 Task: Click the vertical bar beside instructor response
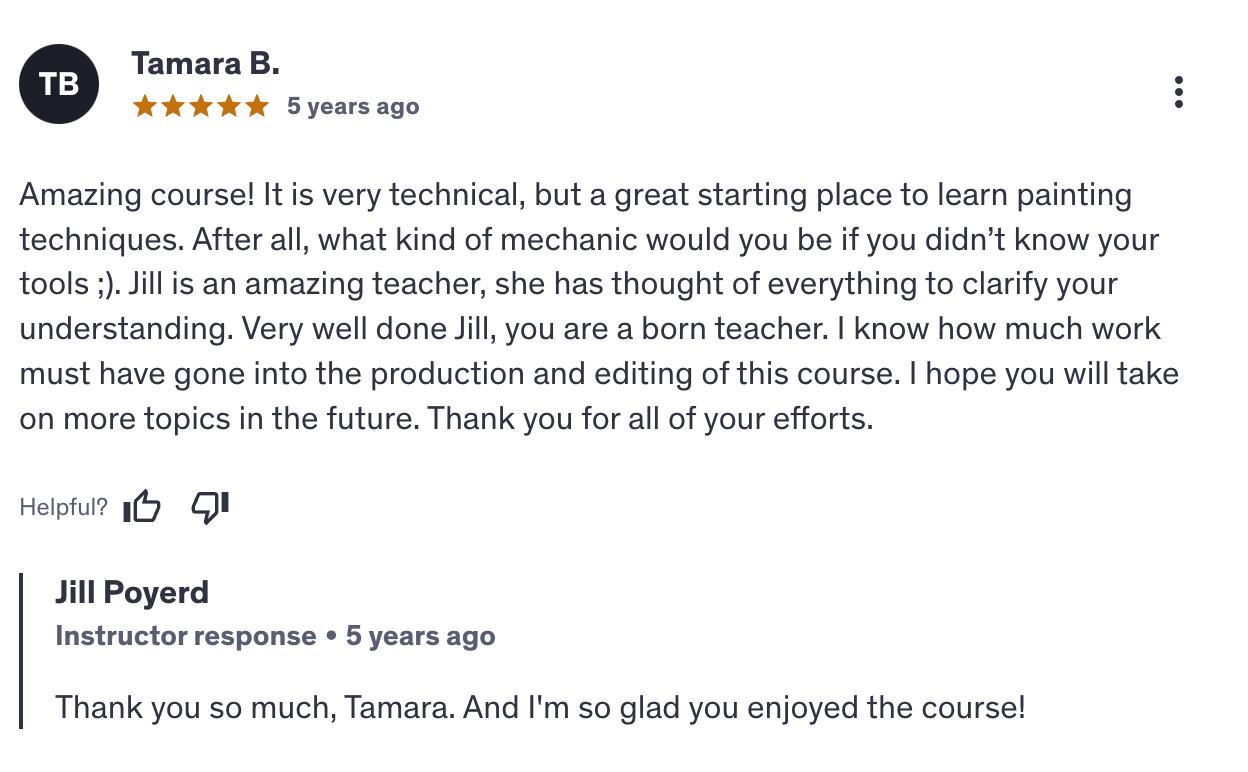click(x=21, y=650)
